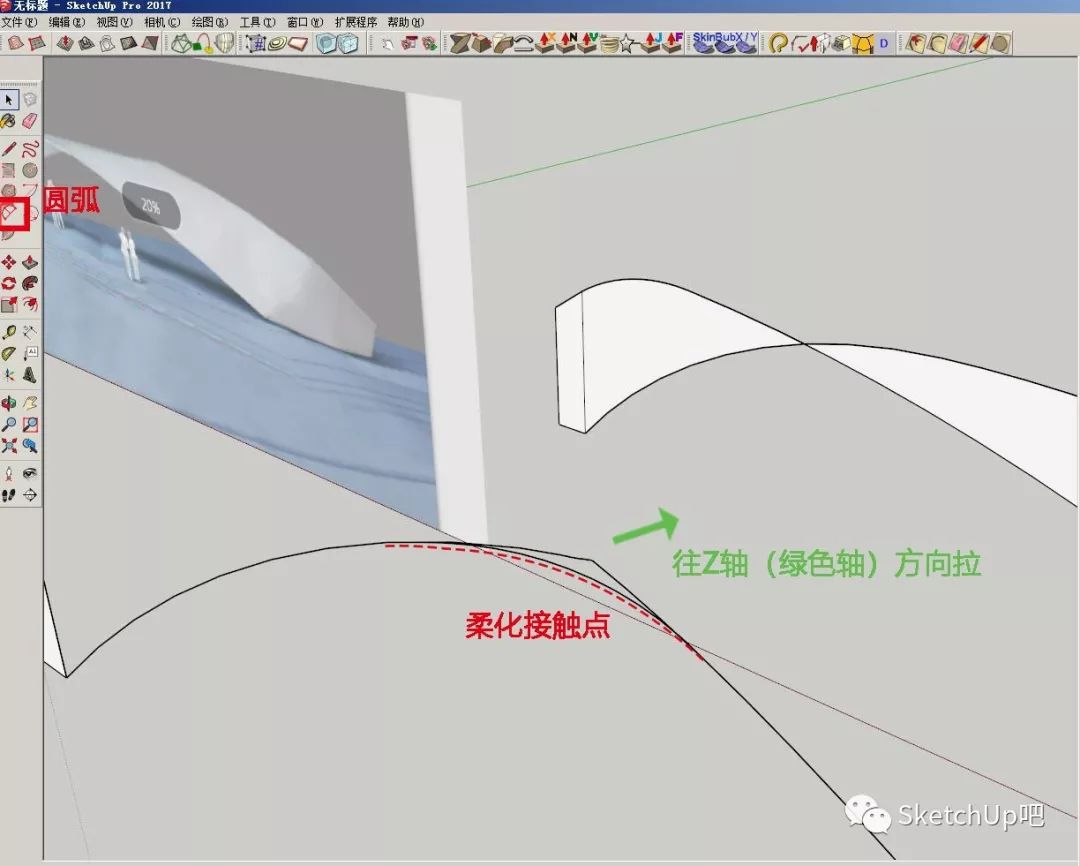Select the Line pencil tool
1080x866 pixels.
9,149
